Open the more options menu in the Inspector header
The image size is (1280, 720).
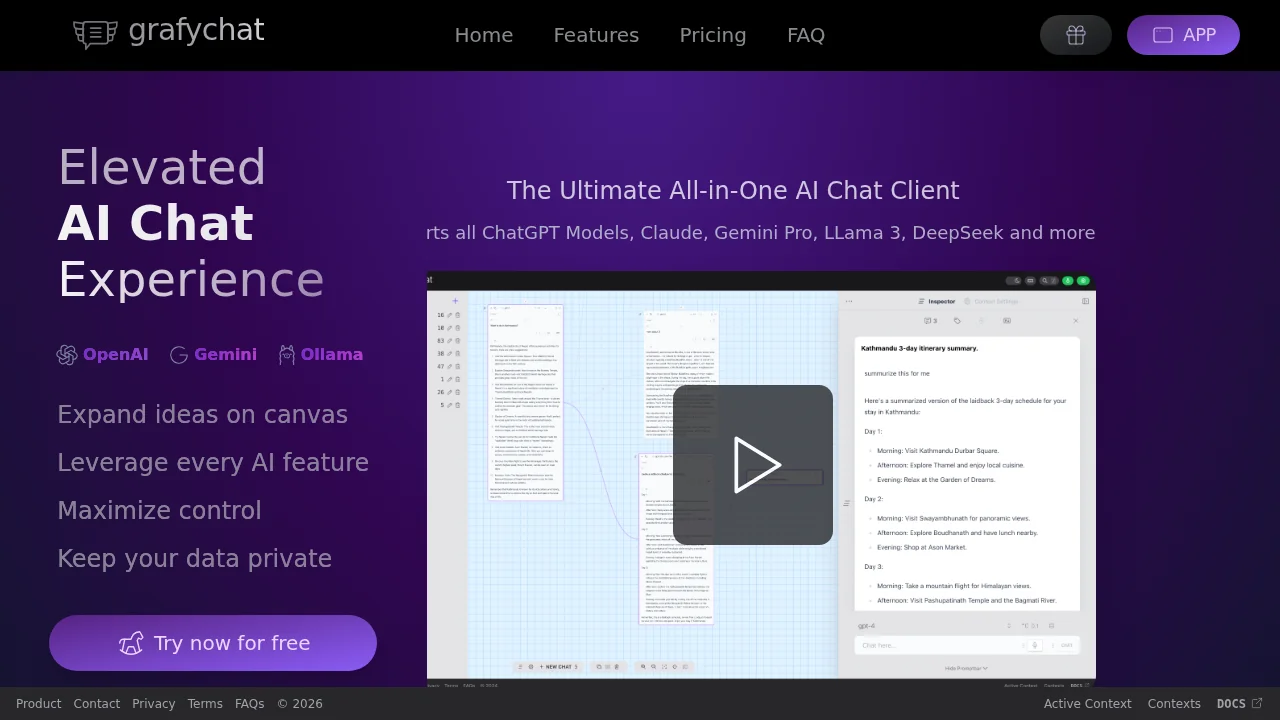pos(849,301)
